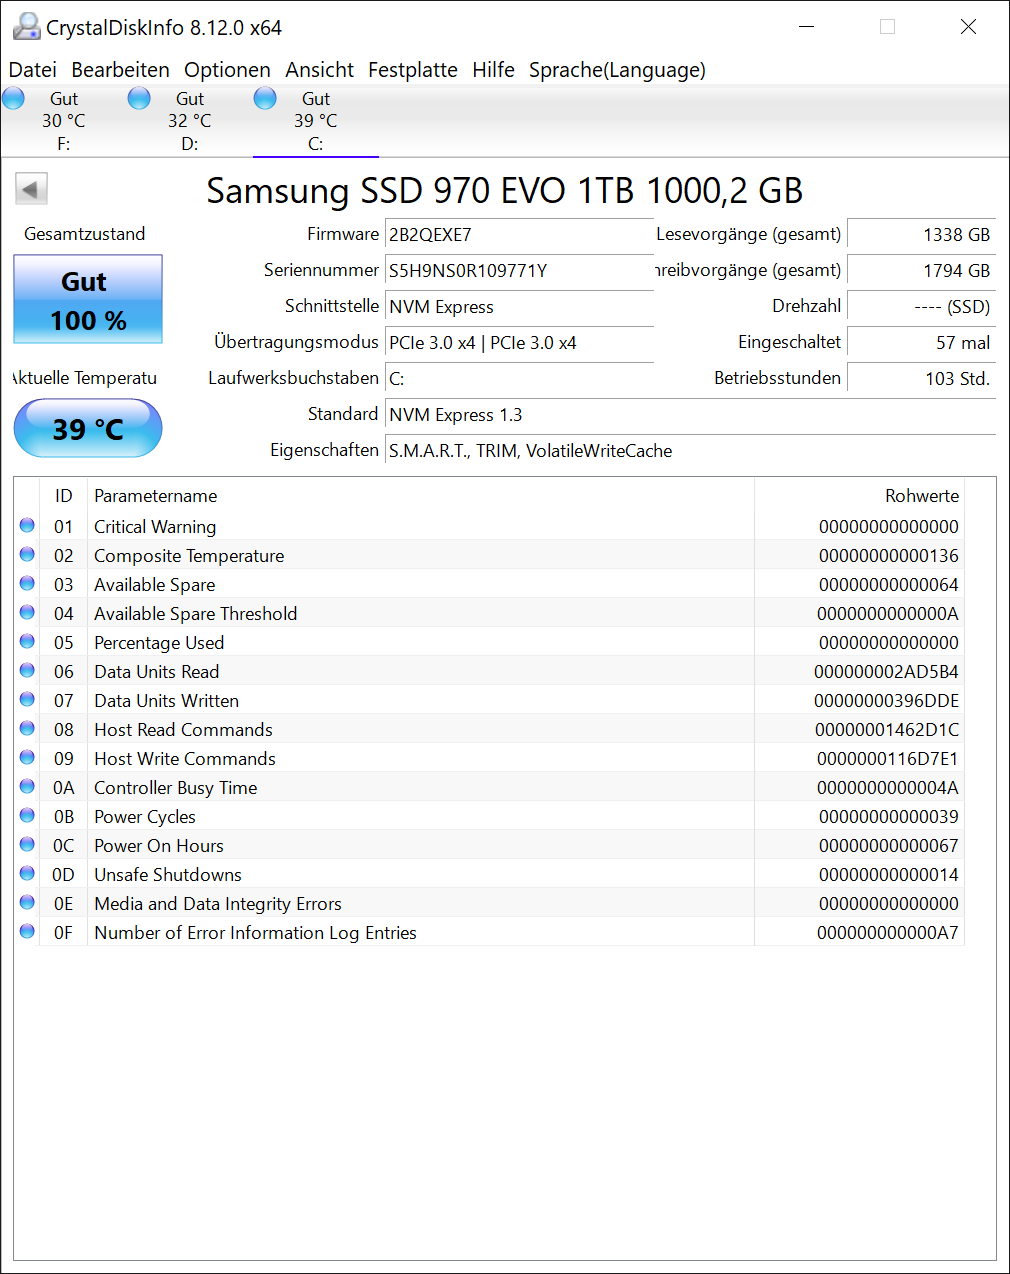Click the status dot for Power Cycles

27,815
